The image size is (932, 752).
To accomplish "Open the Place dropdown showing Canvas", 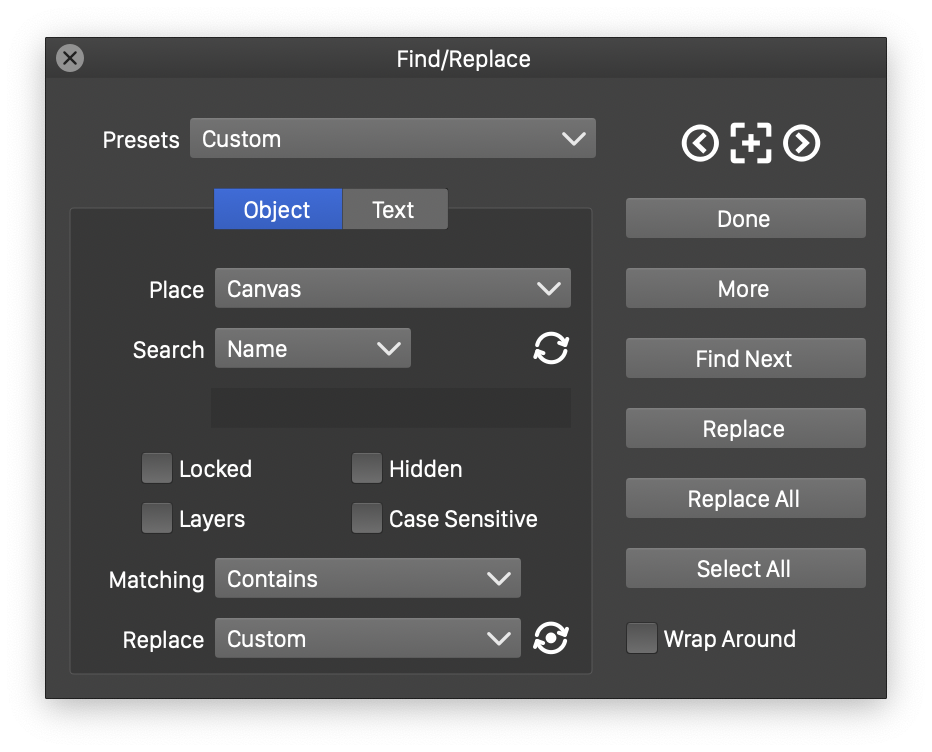I will [x=393, y=288].
